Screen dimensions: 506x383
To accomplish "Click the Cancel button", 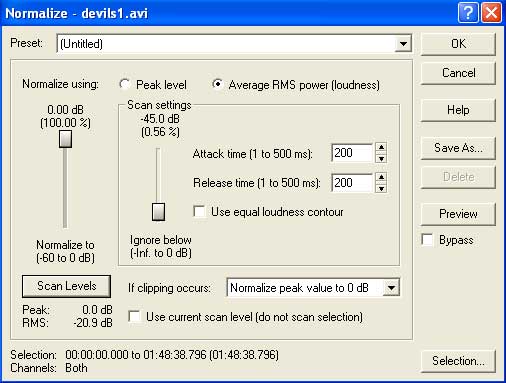I will tap(458, 73).
